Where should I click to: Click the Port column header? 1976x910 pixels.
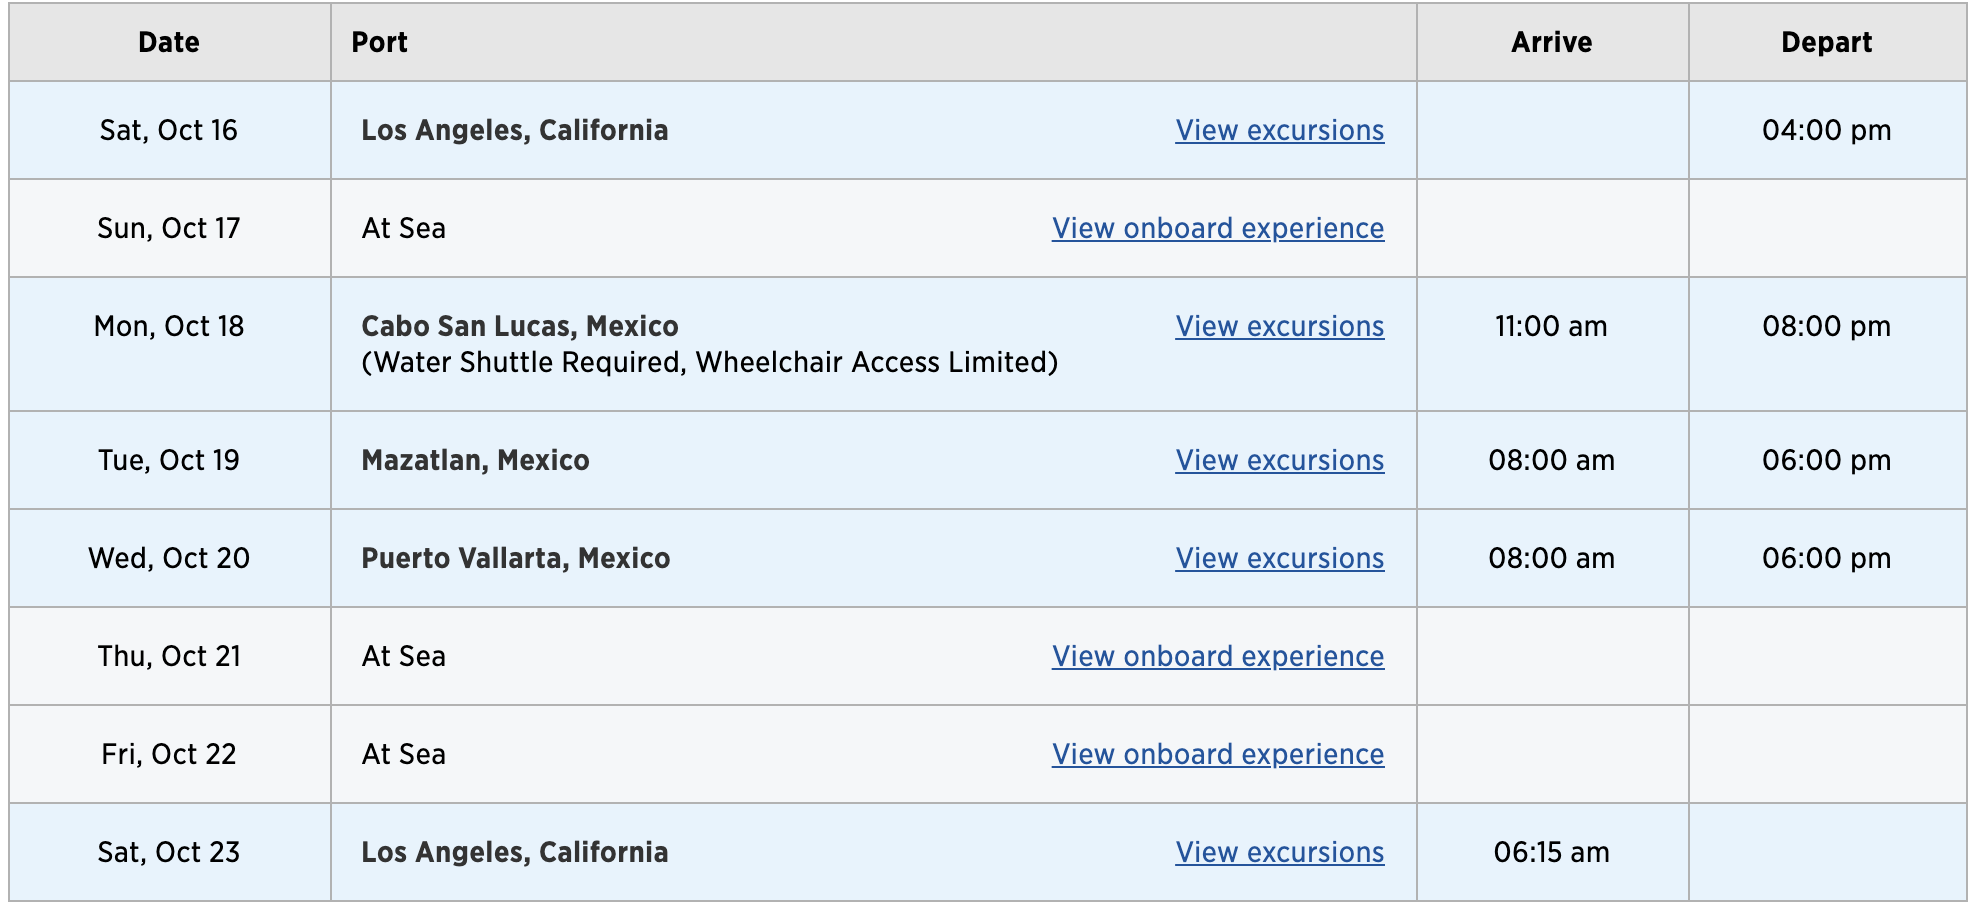click(379, 42)
